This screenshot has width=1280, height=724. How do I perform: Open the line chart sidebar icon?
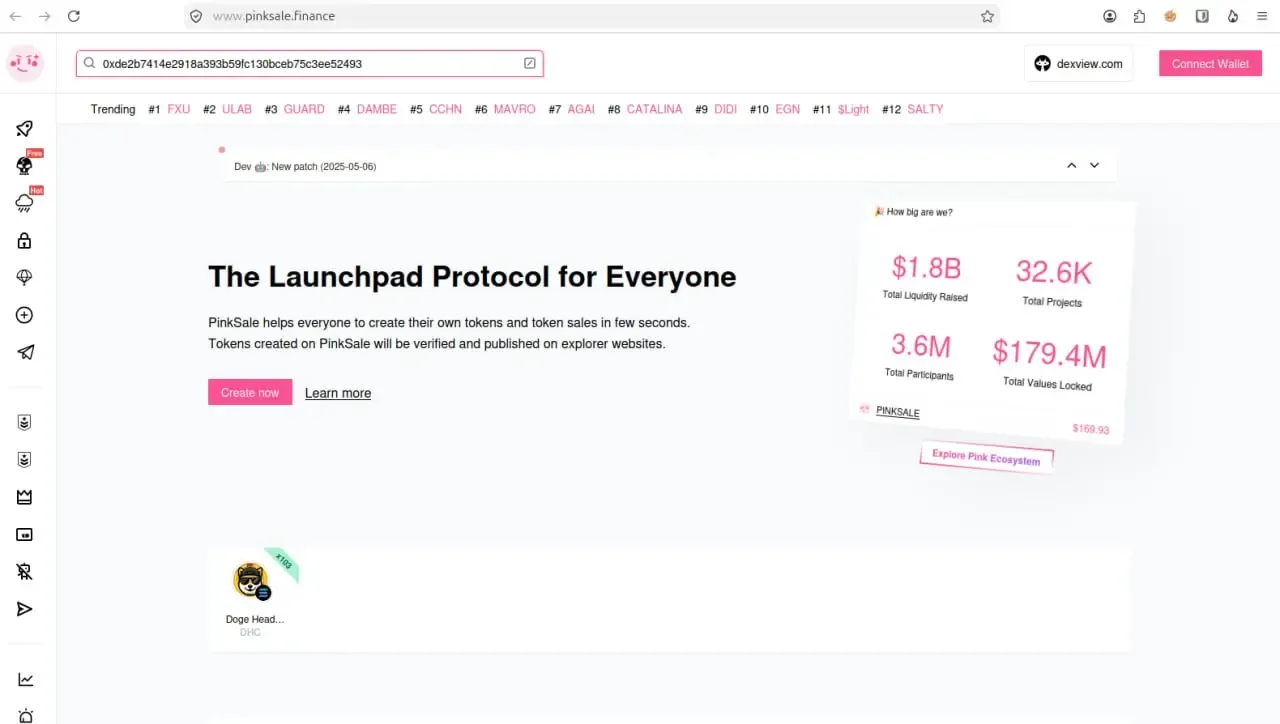(x=25, y=680)
